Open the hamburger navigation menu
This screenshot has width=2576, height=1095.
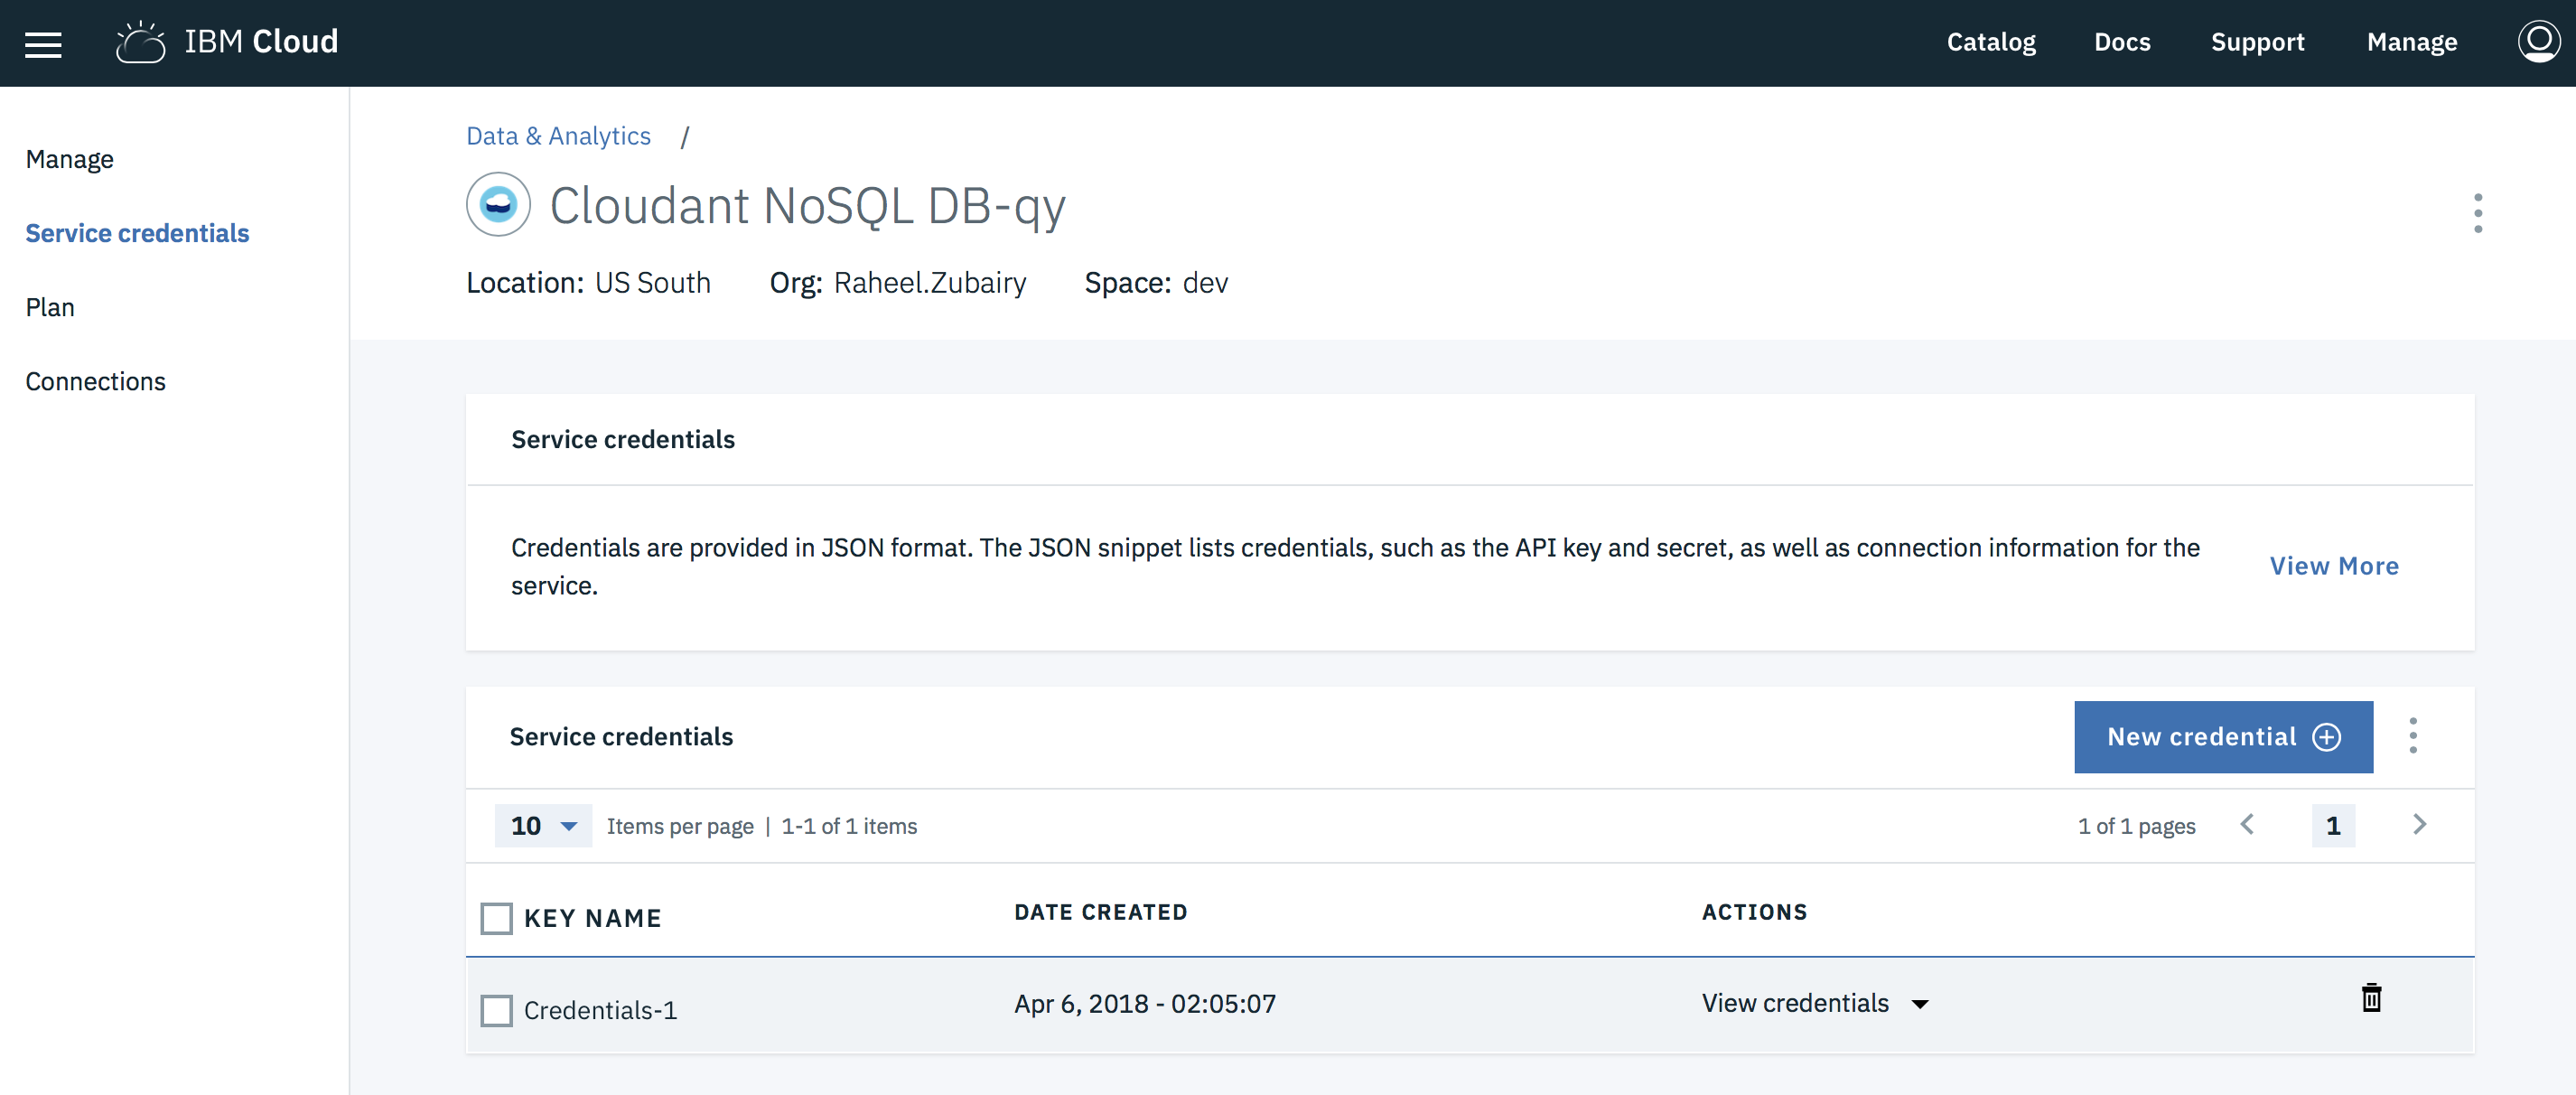click(43, 44)
